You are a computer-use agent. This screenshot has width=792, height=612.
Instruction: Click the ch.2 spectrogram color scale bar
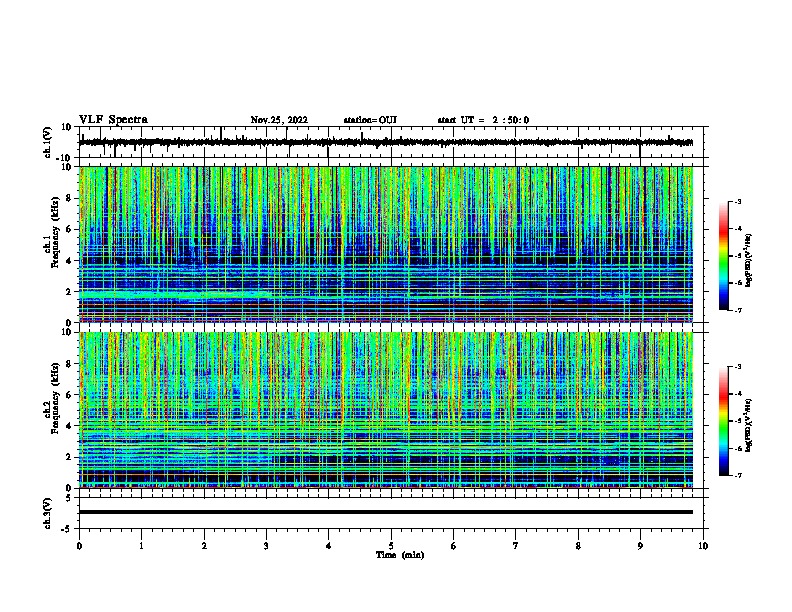(723, 421)
